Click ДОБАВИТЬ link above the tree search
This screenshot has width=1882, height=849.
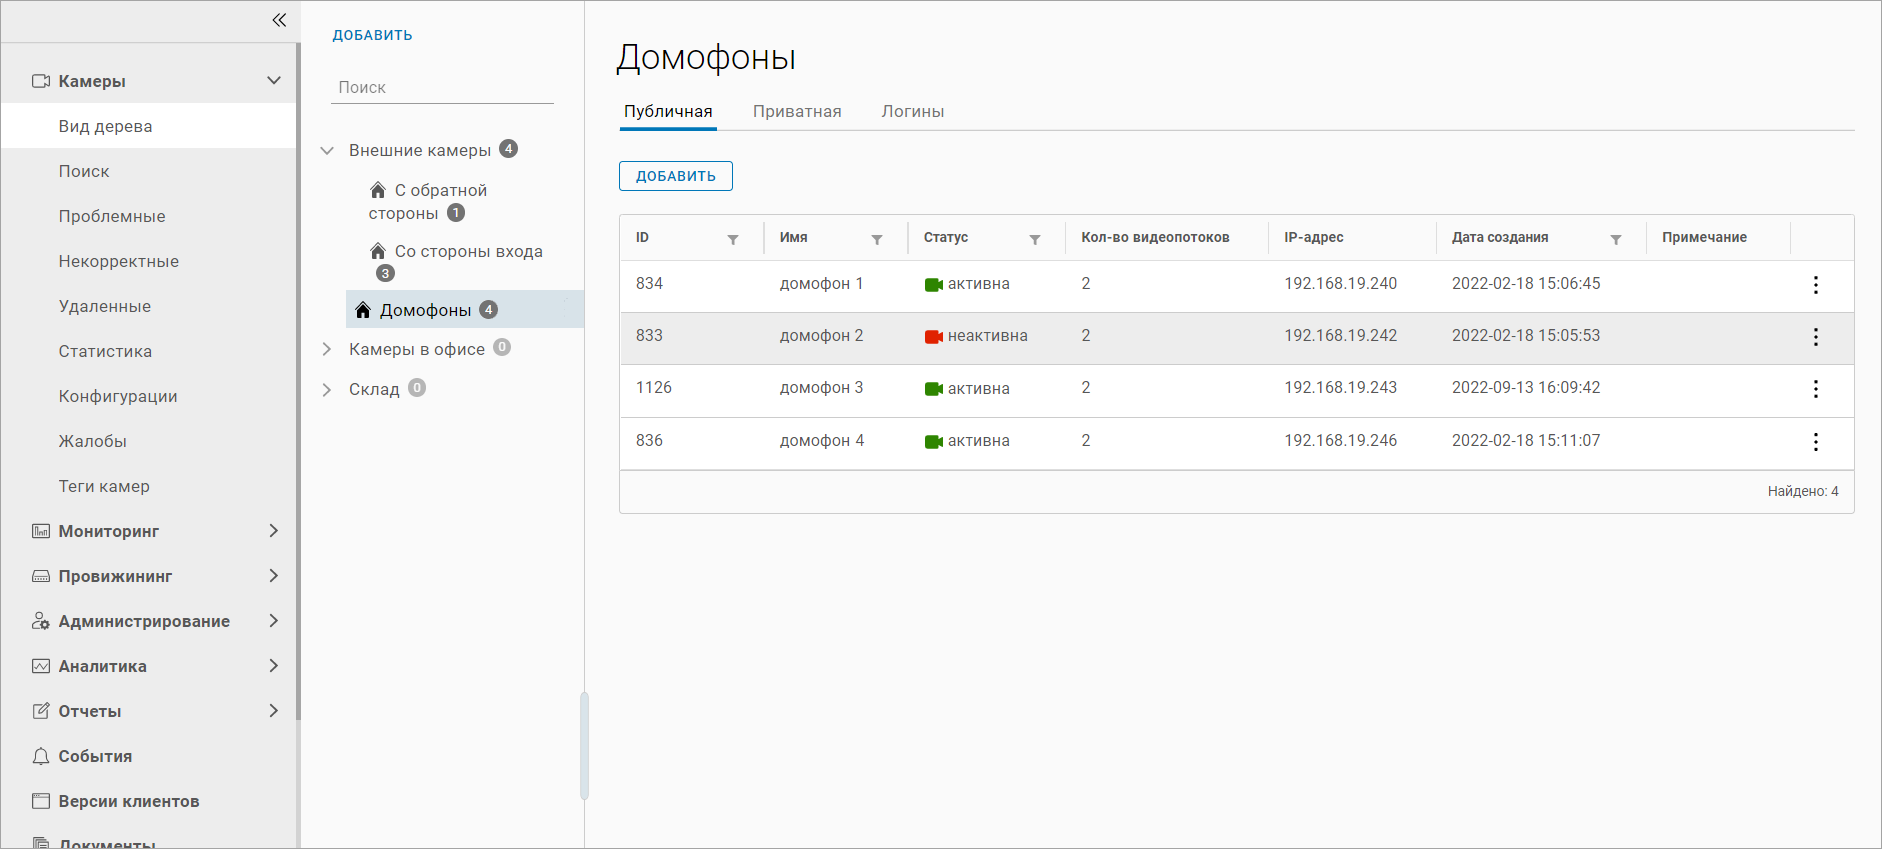372,35
